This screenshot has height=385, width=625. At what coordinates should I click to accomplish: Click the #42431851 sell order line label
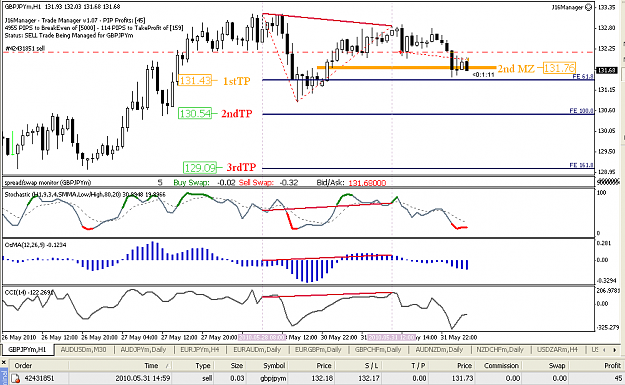pos(25,48)
